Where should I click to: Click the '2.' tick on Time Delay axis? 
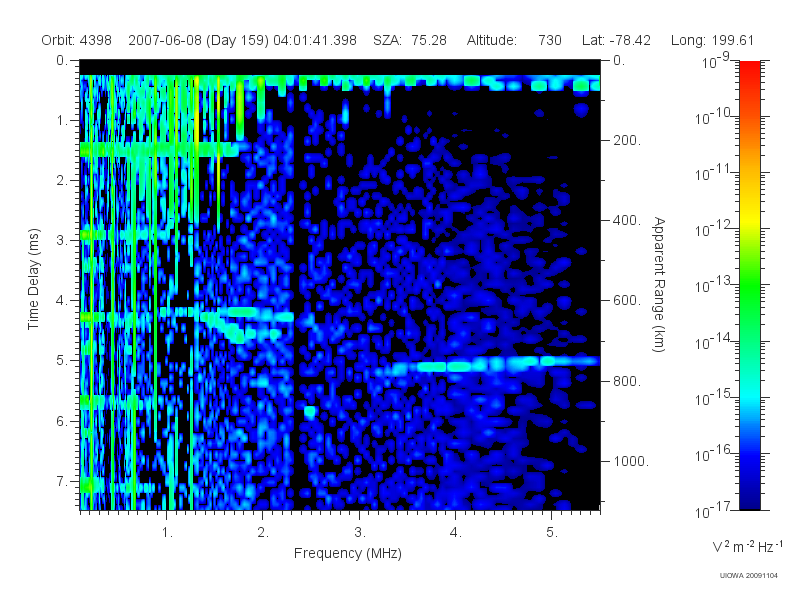pyautogui.click(x=62, y=181)
